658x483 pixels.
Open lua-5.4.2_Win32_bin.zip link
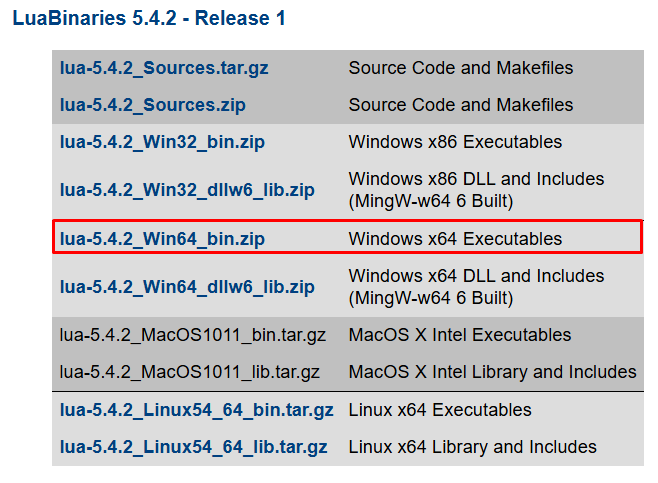[162, 142]
